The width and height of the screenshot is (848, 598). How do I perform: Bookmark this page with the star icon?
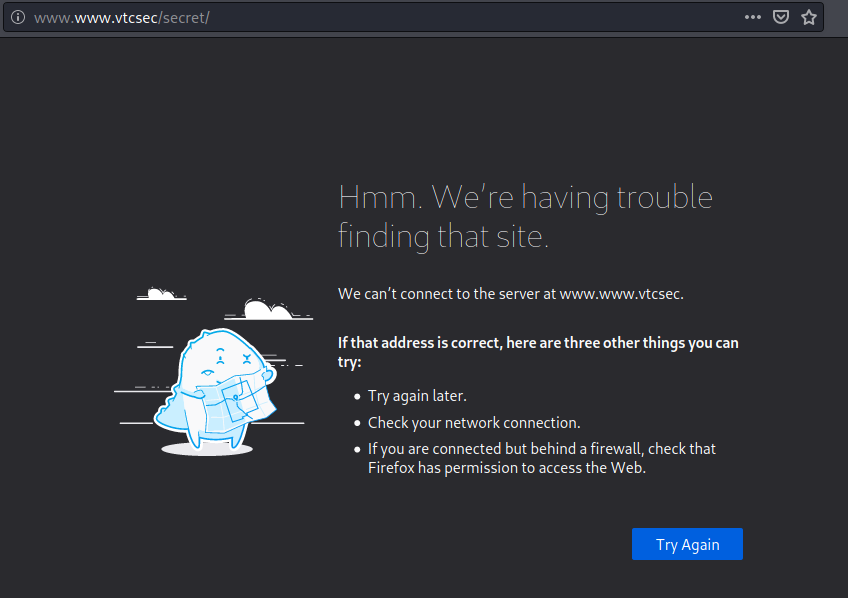click(x=809, y=17)
